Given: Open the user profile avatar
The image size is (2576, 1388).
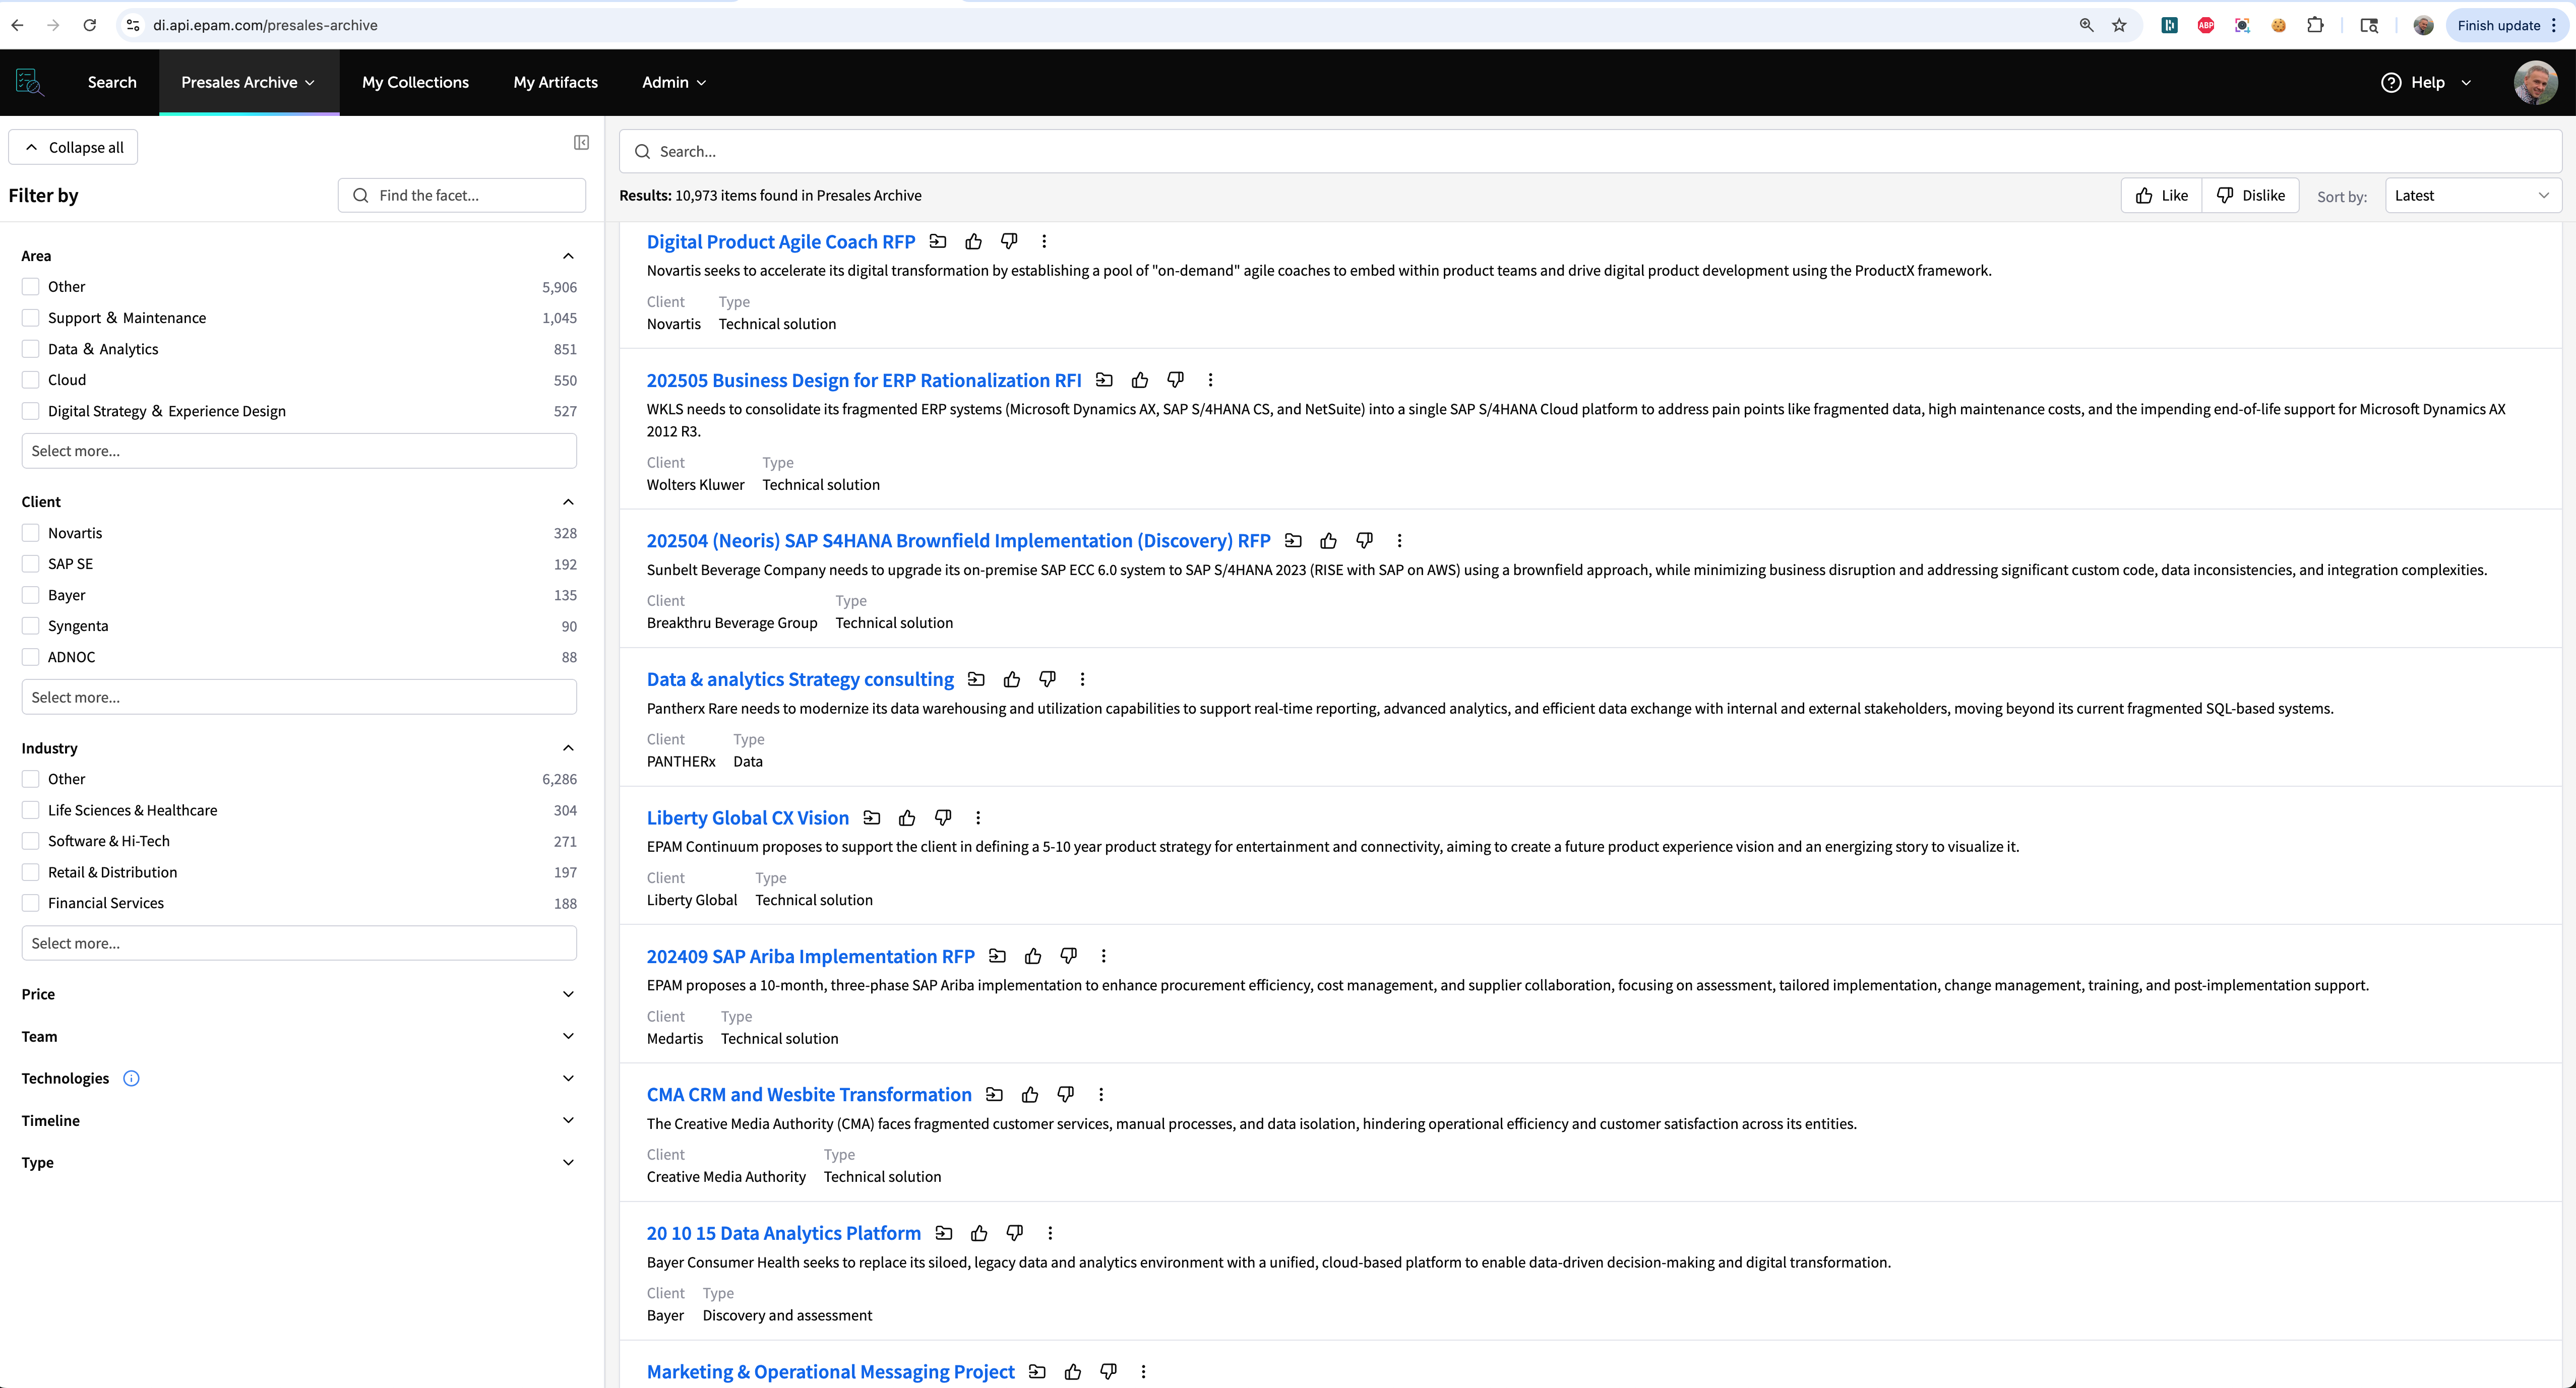Looking at the screenshot, I should pyautogui.click(x=2535, y=82).
